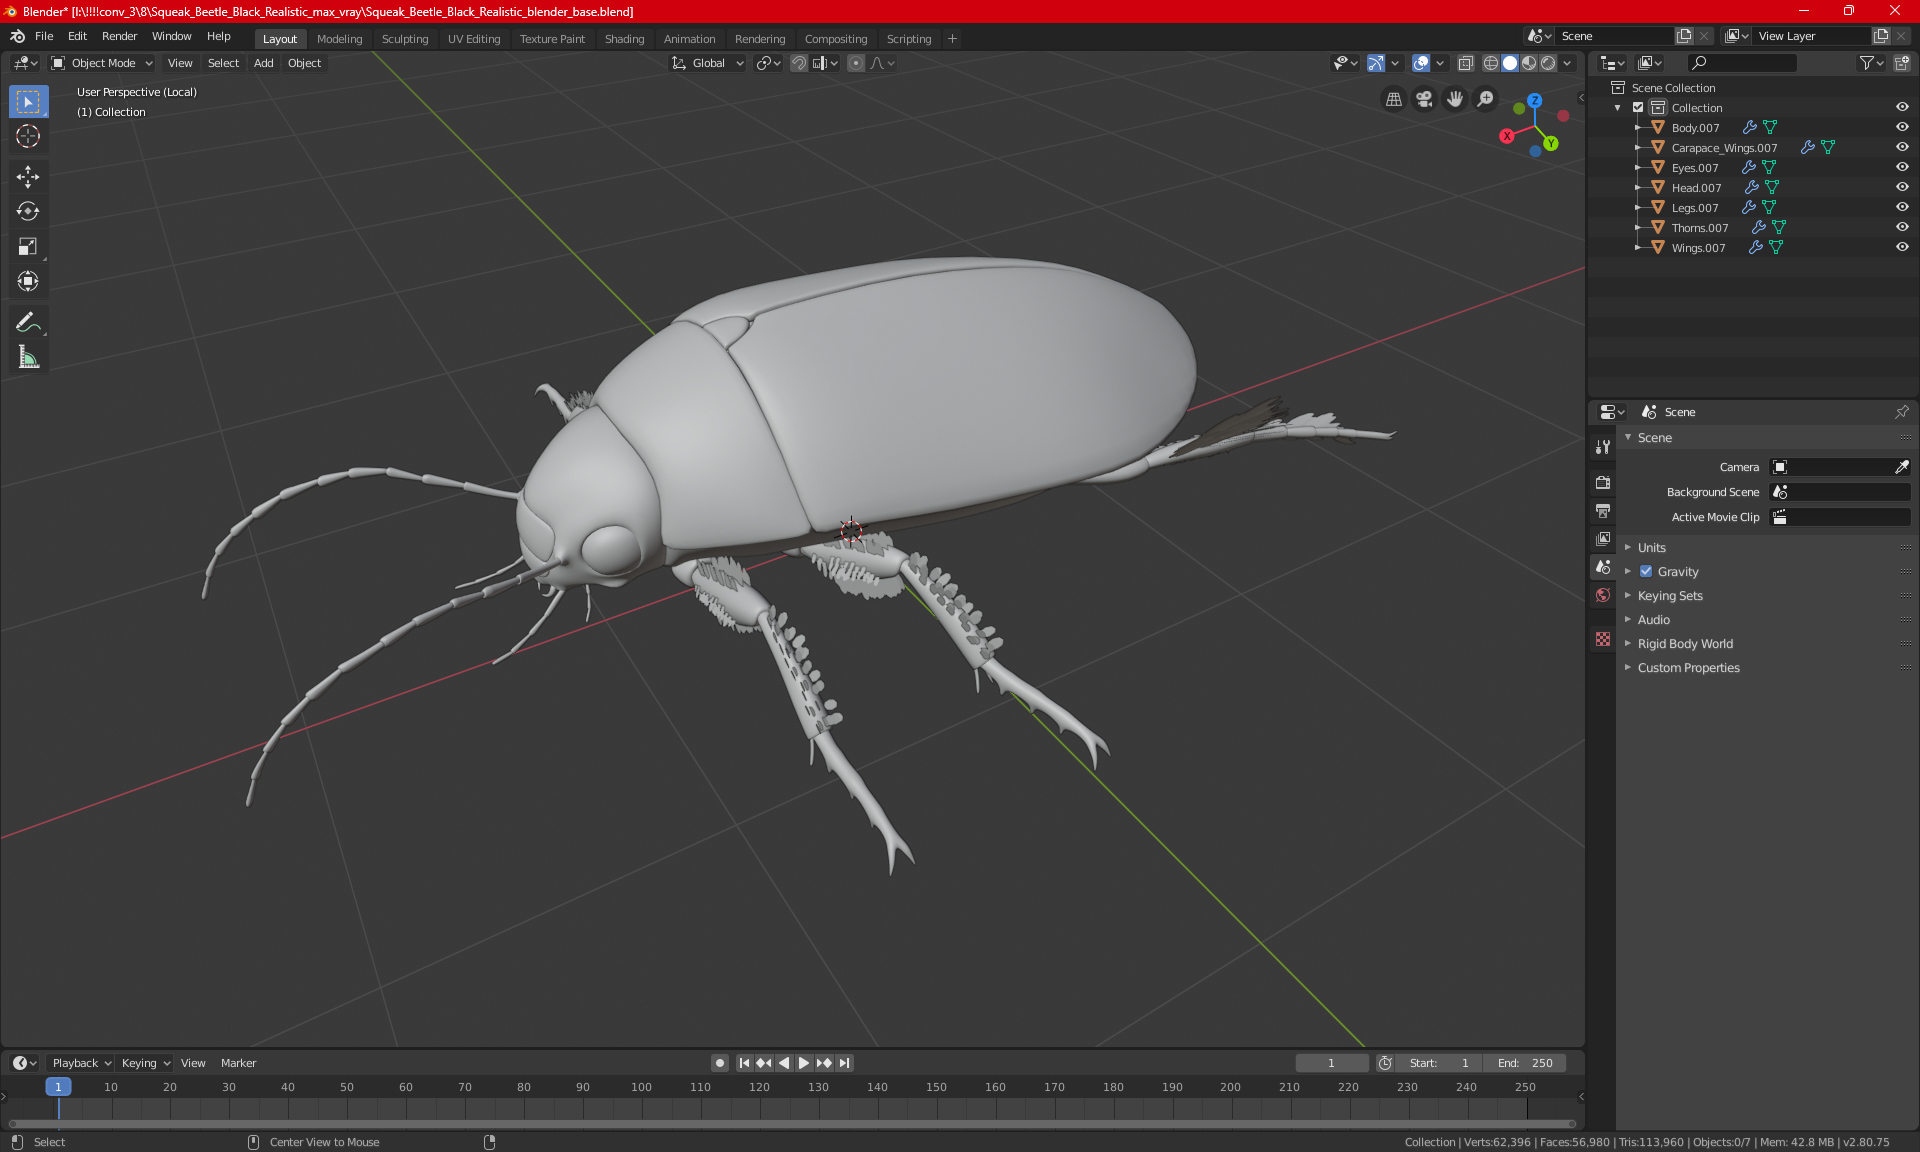Play the animation forward
The image size is (1920, 1152).
(x=804, y=1063)
